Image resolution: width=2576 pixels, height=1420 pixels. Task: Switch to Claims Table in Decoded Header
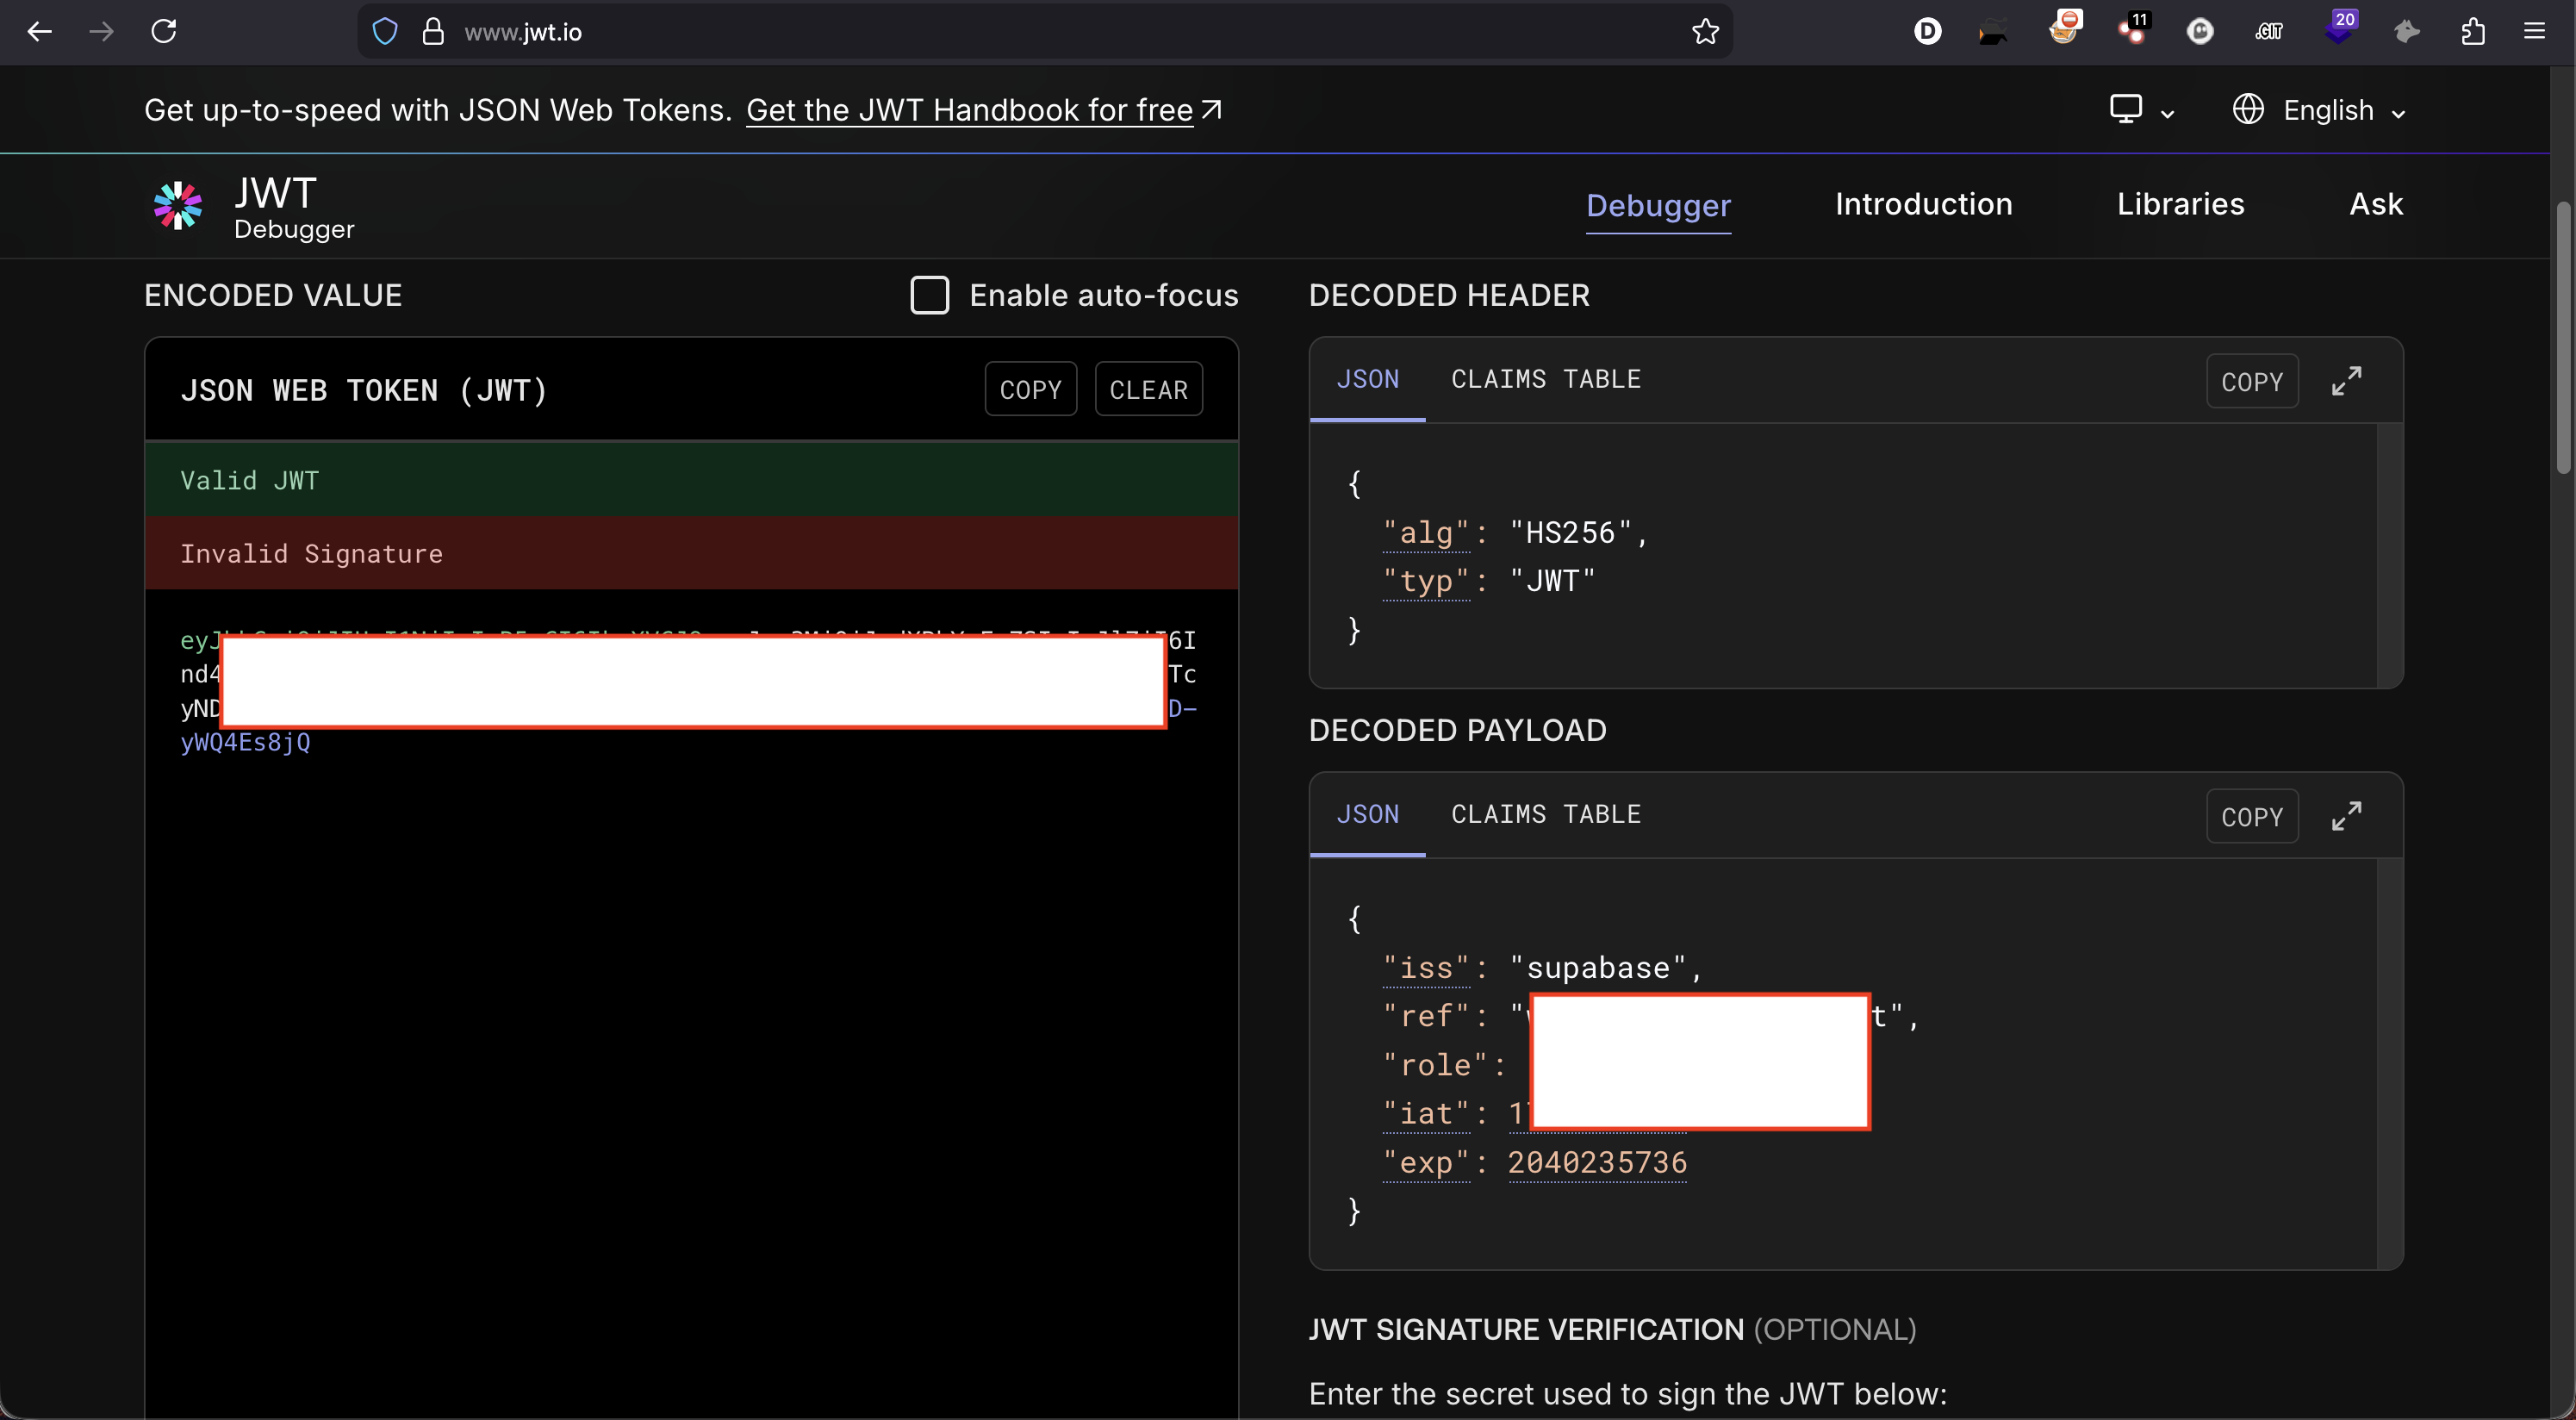pyautogui.click(x=1545, y=380)
